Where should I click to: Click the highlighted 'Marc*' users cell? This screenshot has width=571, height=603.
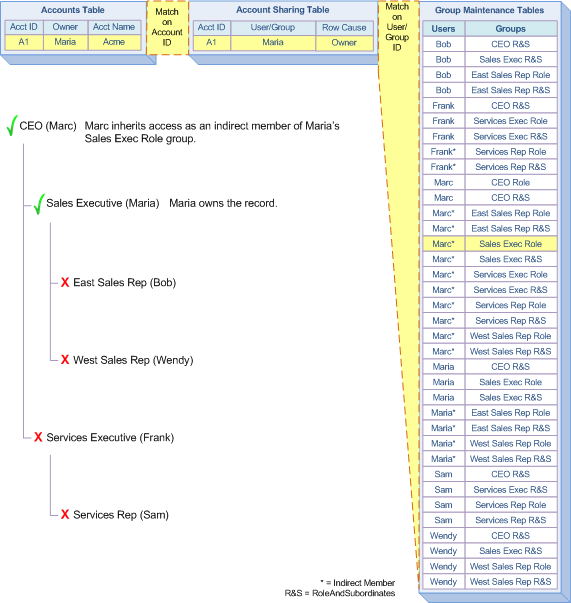443,244
